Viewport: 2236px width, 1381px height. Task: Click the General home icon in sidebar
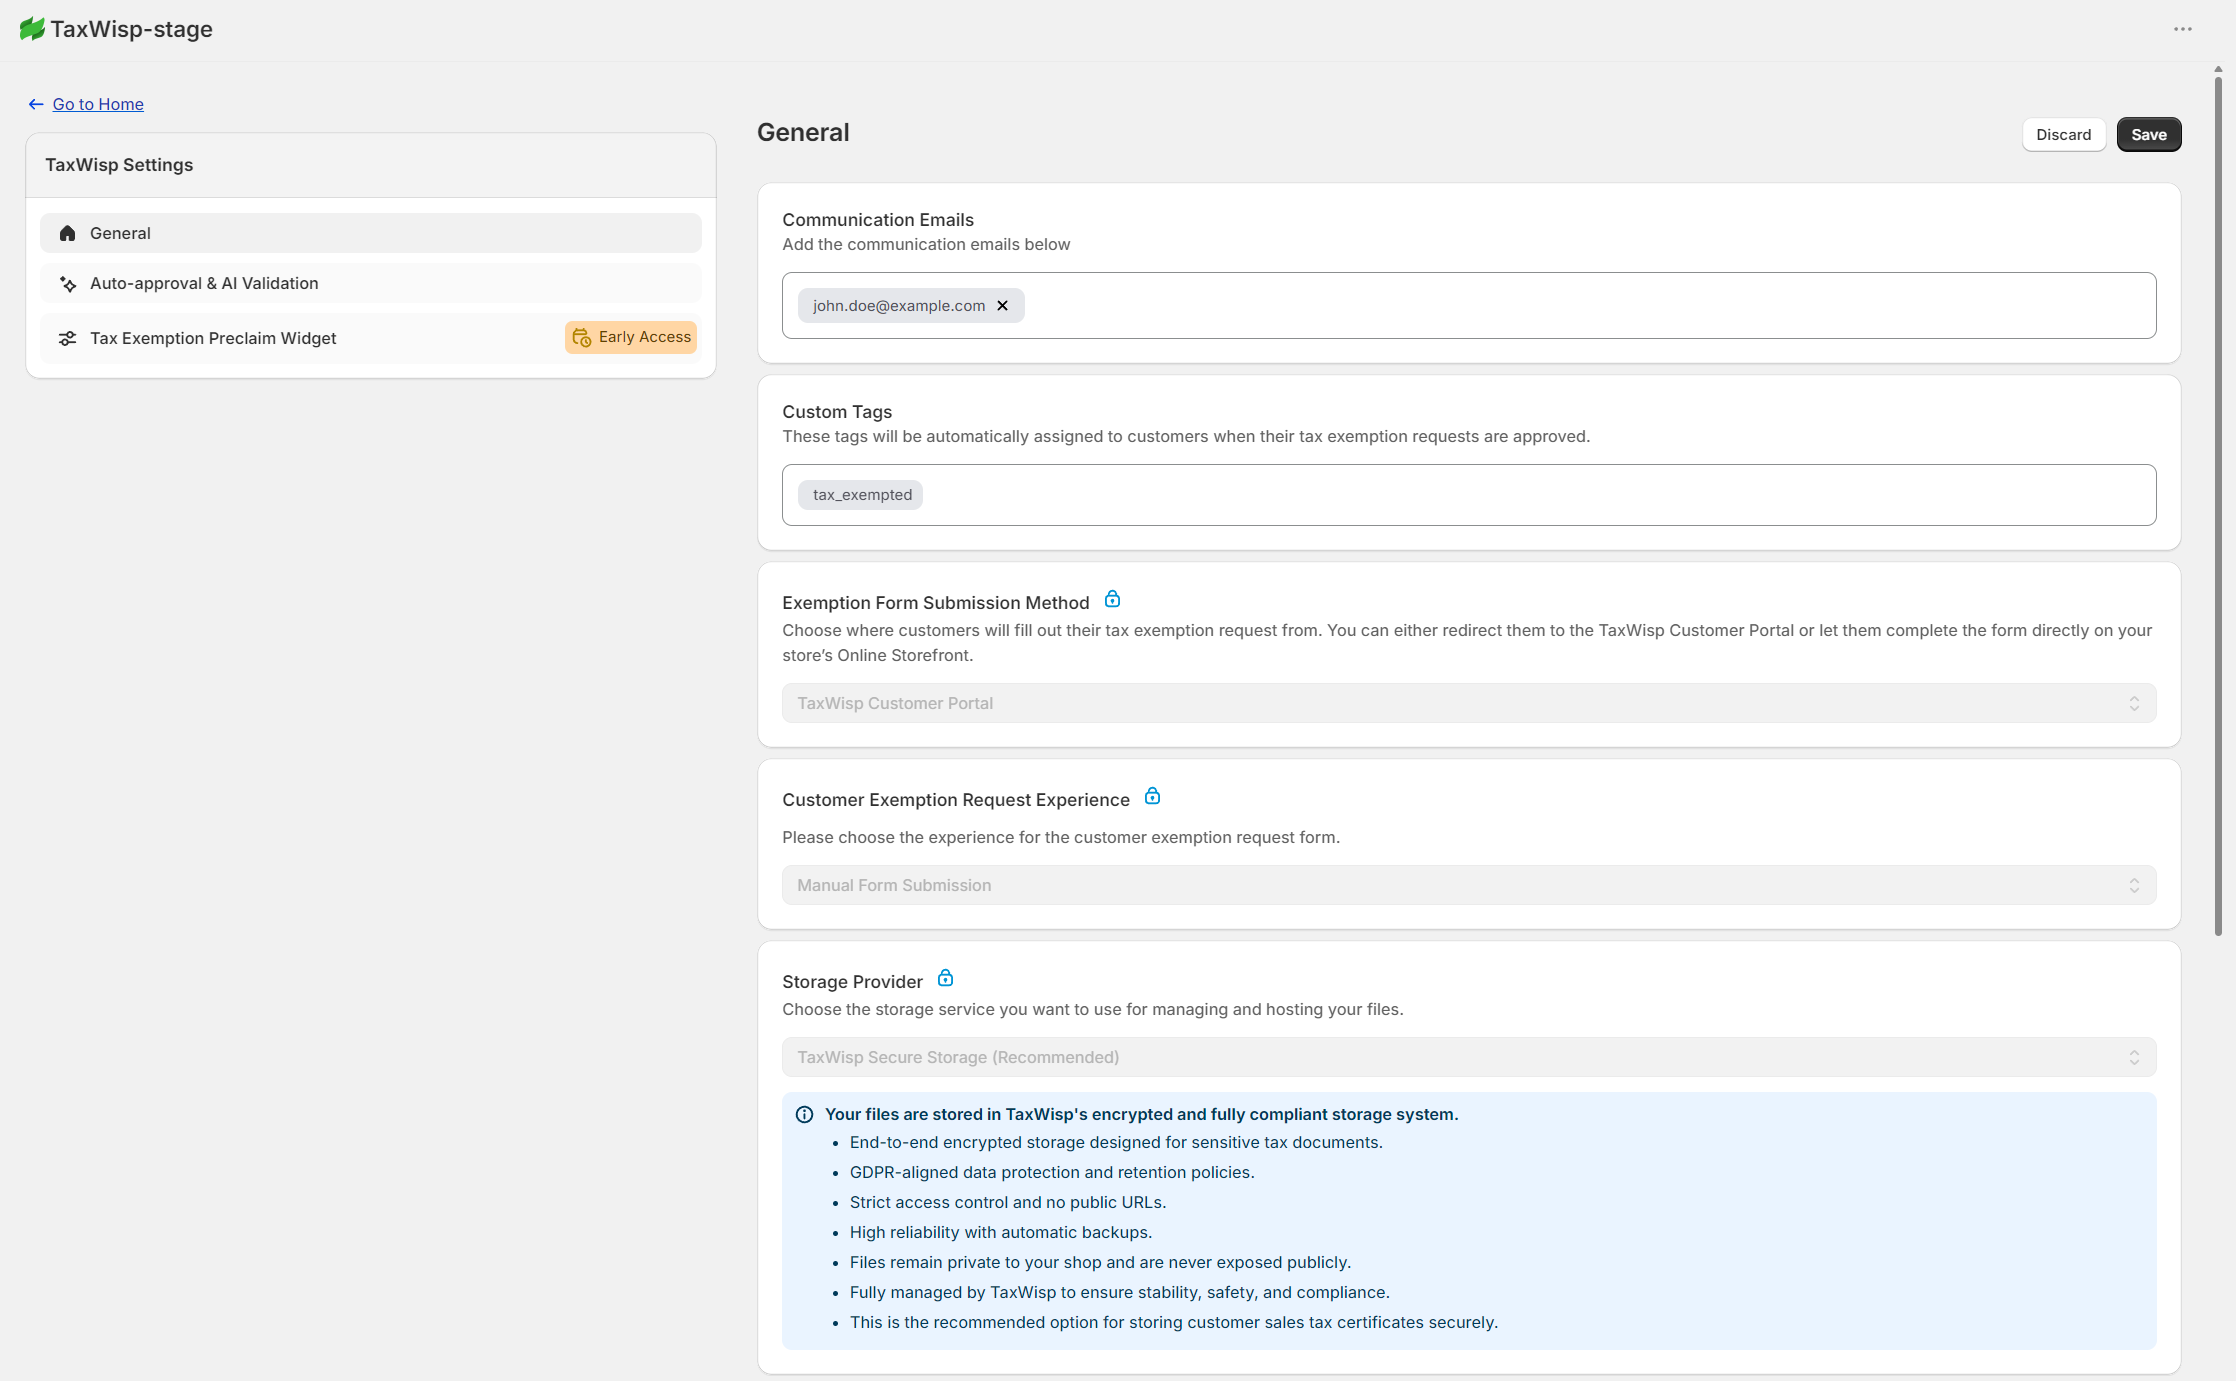68,233
